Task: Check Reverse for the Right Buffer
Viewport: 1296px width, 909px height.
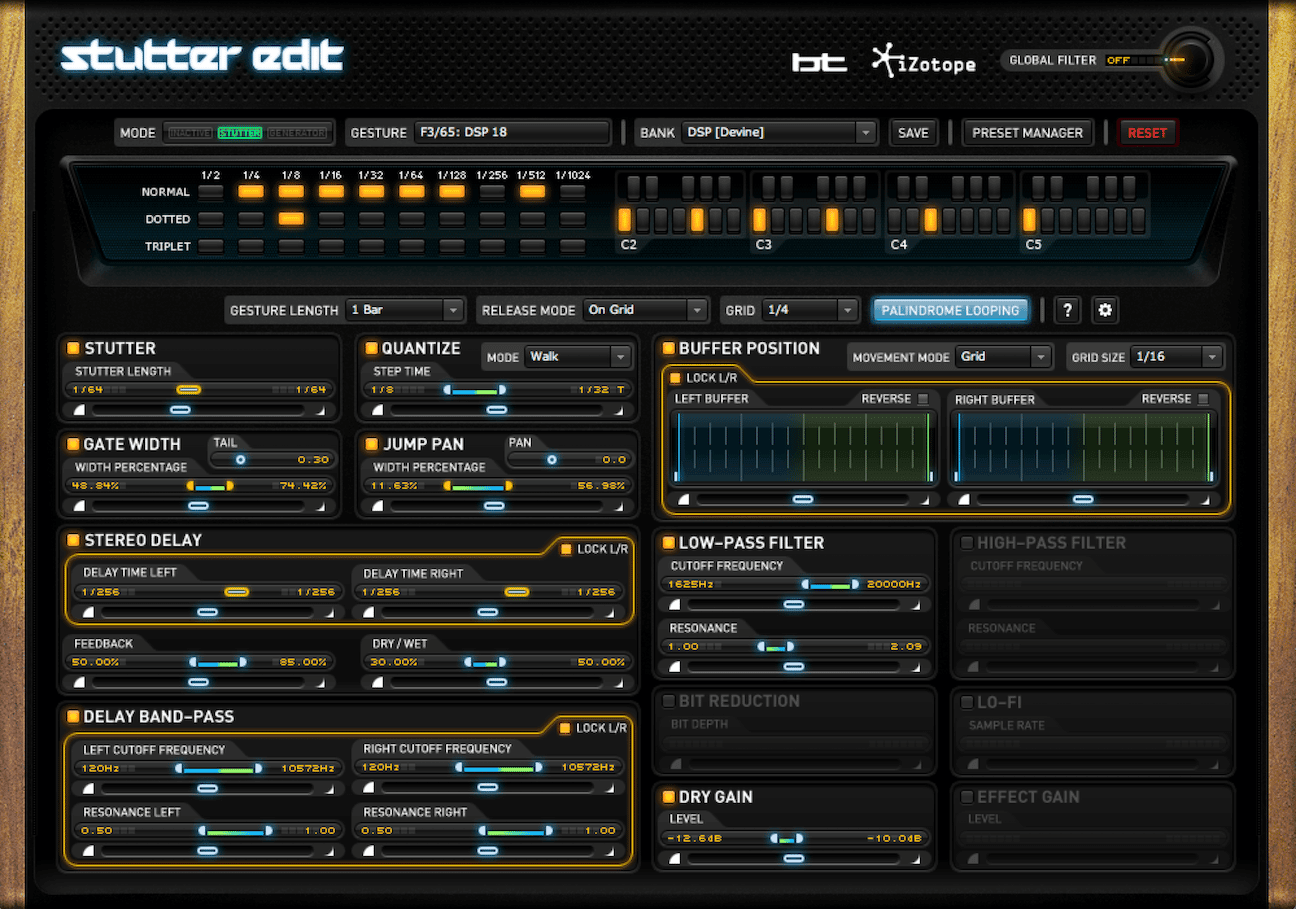Action: pyautogui.click(x=1203, y=399)
